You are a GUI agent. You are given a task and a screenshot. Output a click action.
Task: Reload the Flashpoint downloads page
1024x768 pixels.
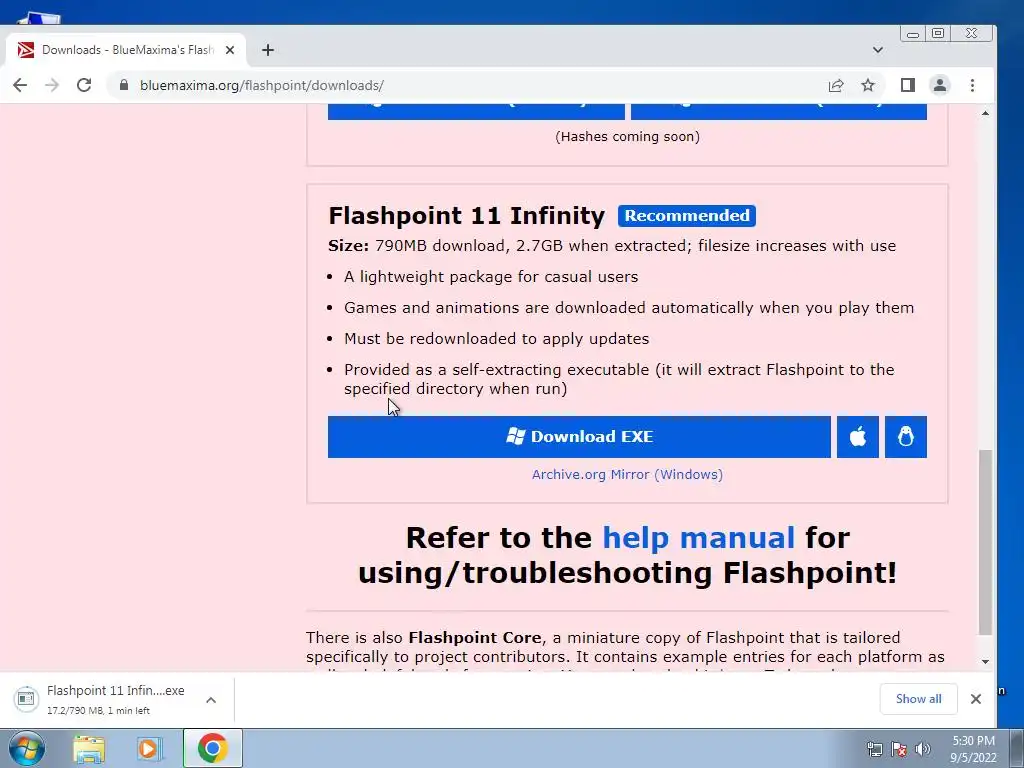(84, 85)
